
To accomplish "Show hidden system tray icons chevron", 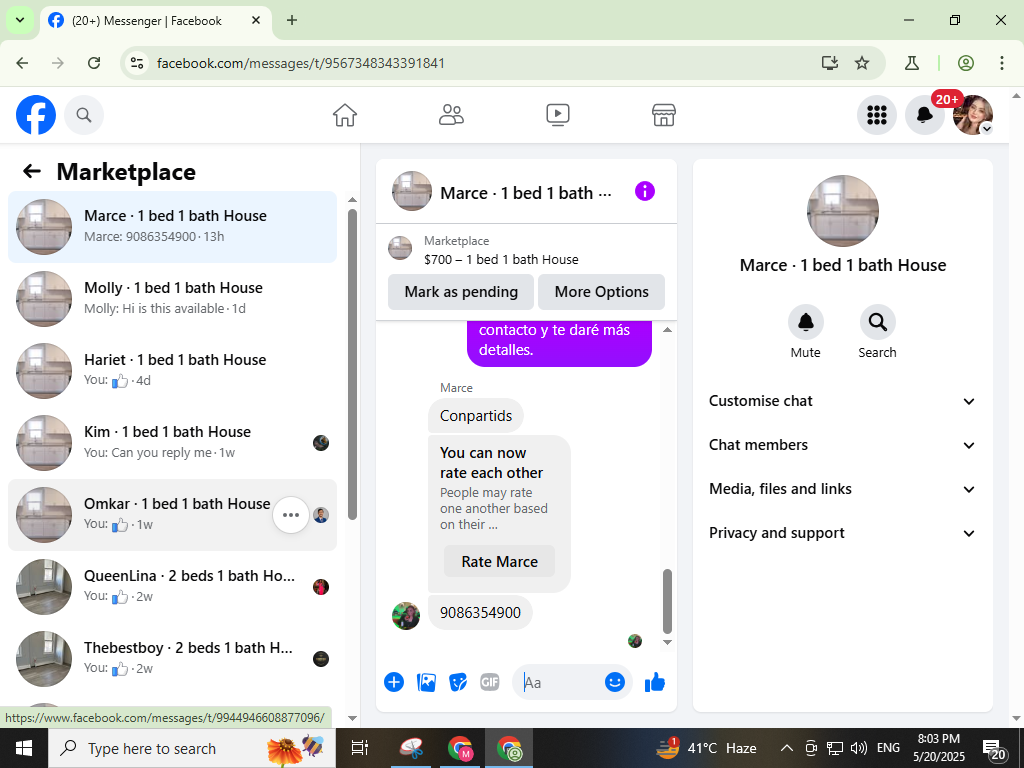I will click(787, 748).
